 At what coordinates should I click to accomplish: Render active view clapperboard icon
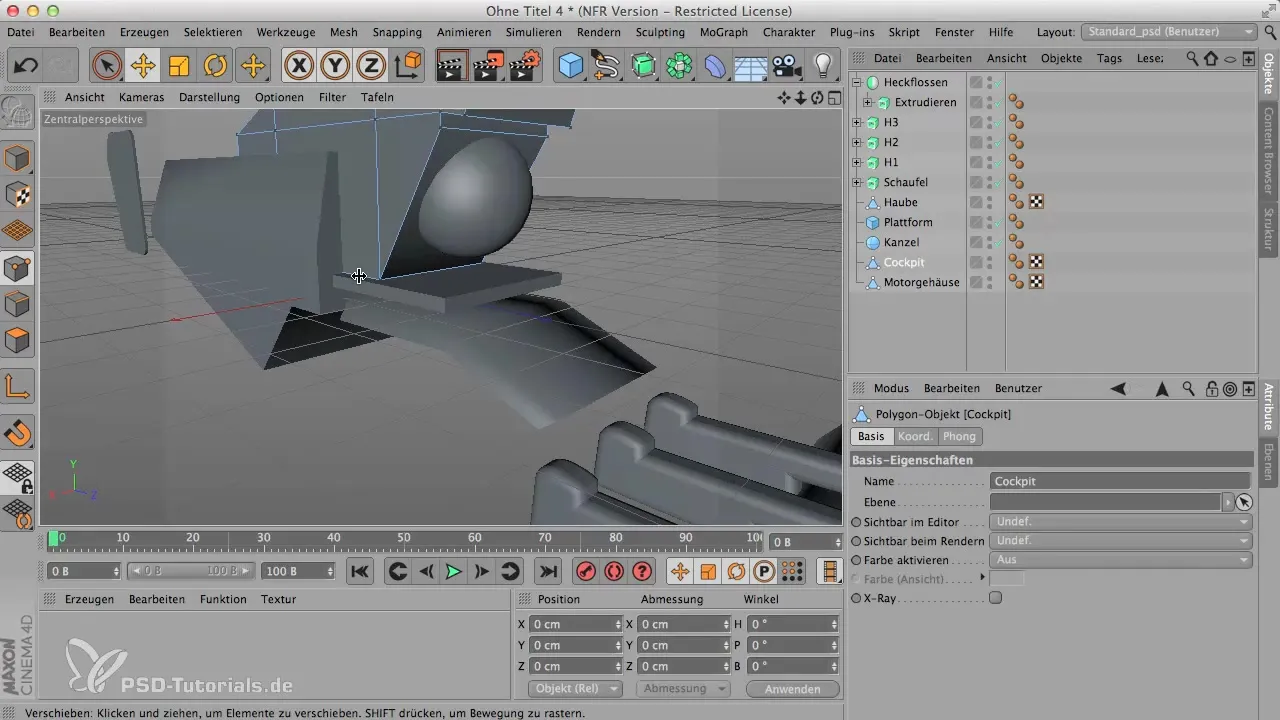[x=453, y=67]
